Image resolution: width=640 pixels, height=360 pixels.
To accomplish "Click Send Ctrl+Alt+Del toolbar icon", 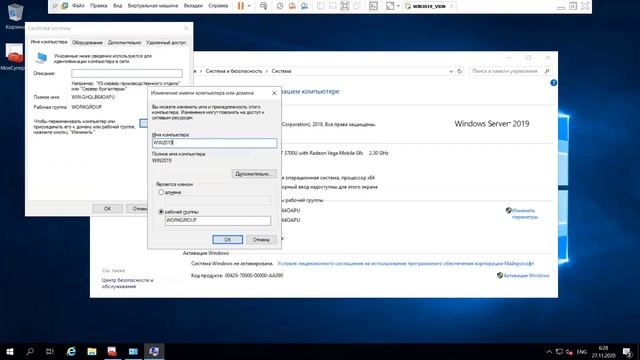I will [264, 6].
